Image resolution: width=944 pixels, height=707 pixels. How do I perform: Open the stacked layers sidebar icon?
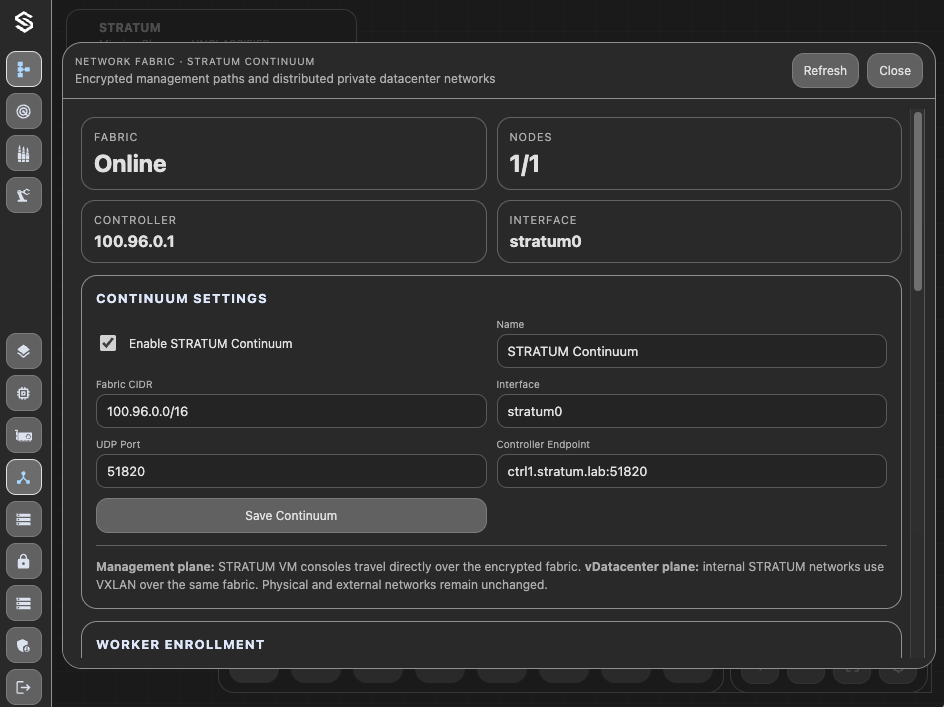pos(23,351)
